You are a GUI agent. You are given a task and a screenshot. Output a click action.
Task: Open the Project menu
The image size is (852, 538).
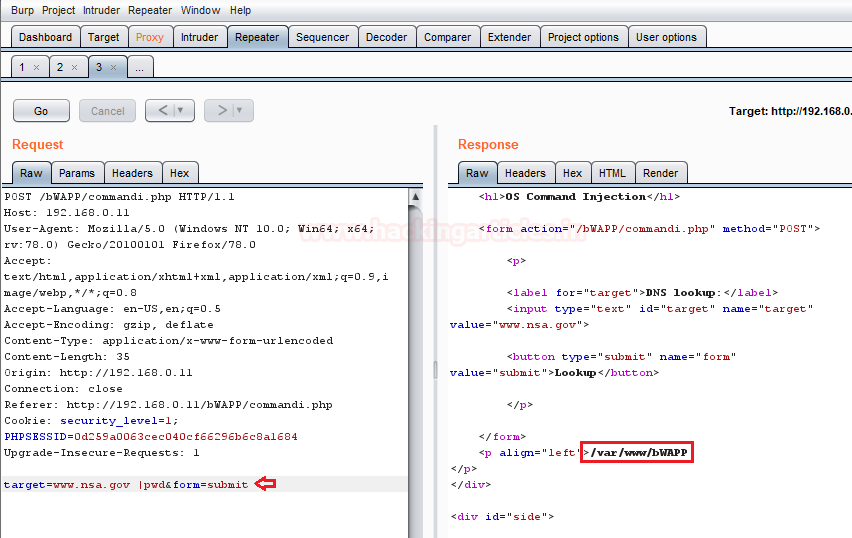[59, 10]
